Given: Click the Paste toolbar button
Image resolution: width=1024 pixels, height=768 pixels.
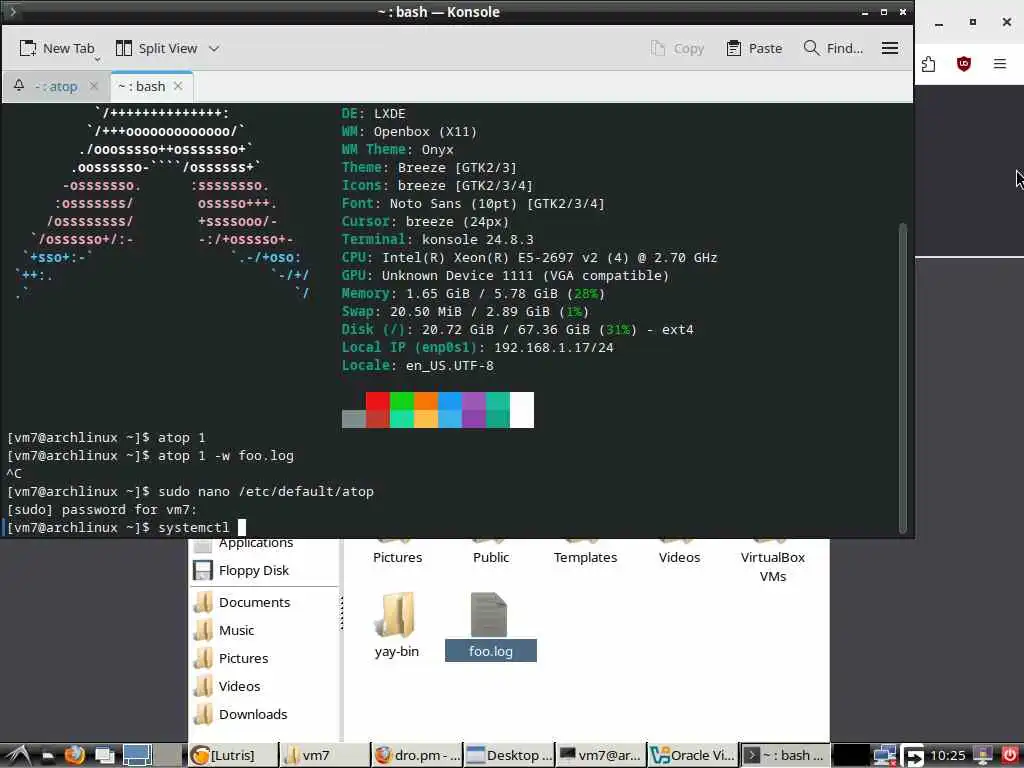Looking at the screenshot, I should coord(754,48).
